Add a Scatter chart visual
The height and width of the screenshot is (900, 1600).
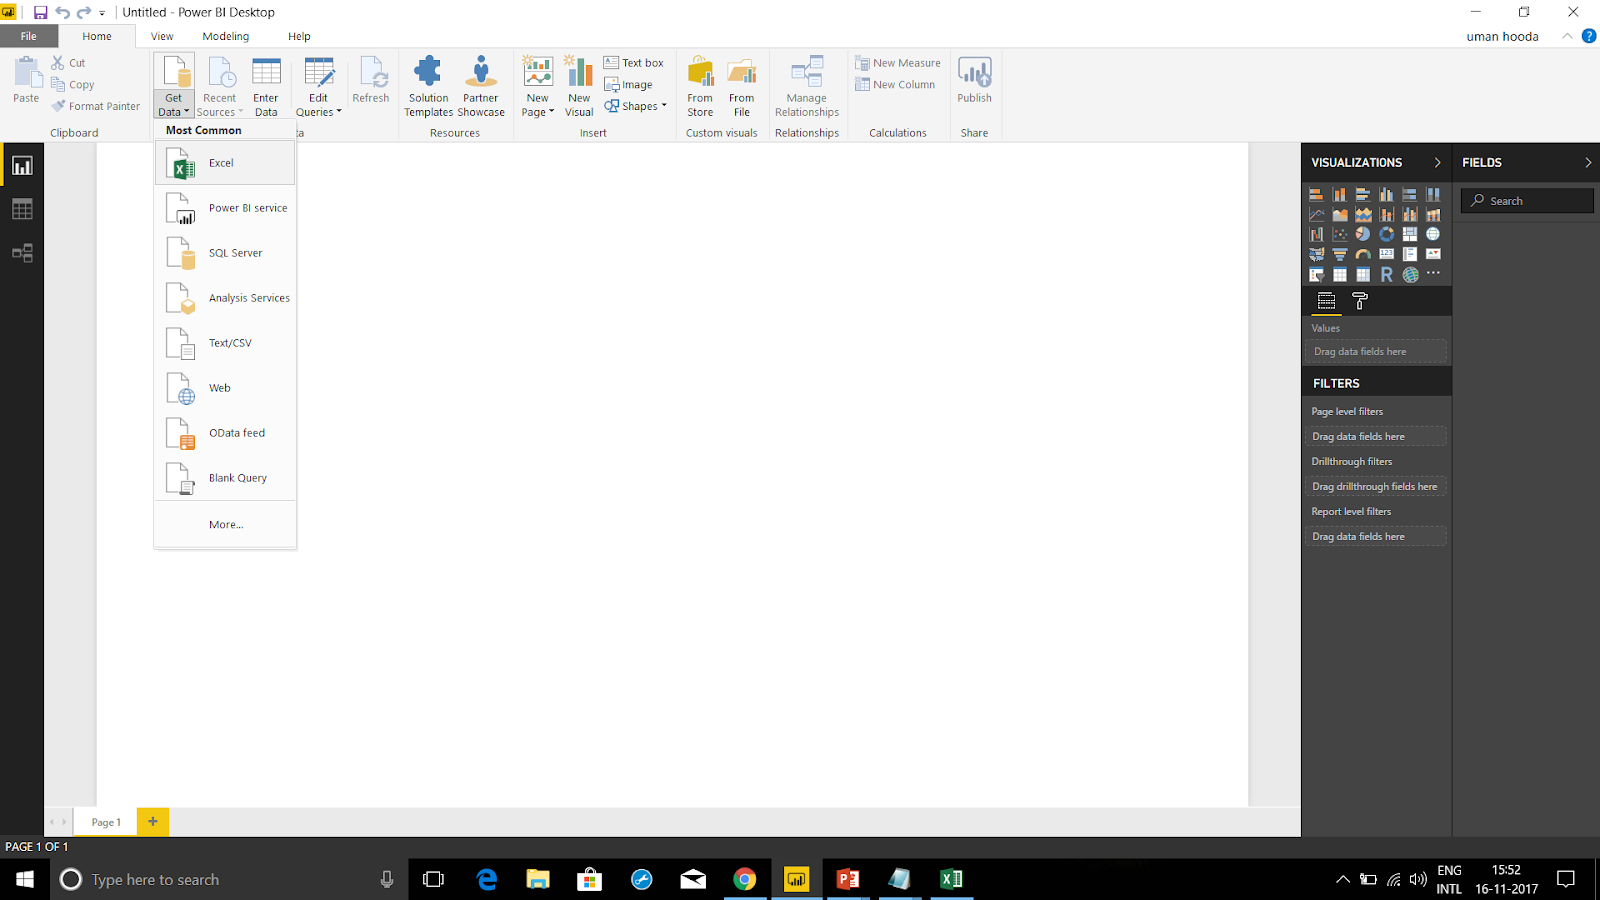coord(1340,234)
